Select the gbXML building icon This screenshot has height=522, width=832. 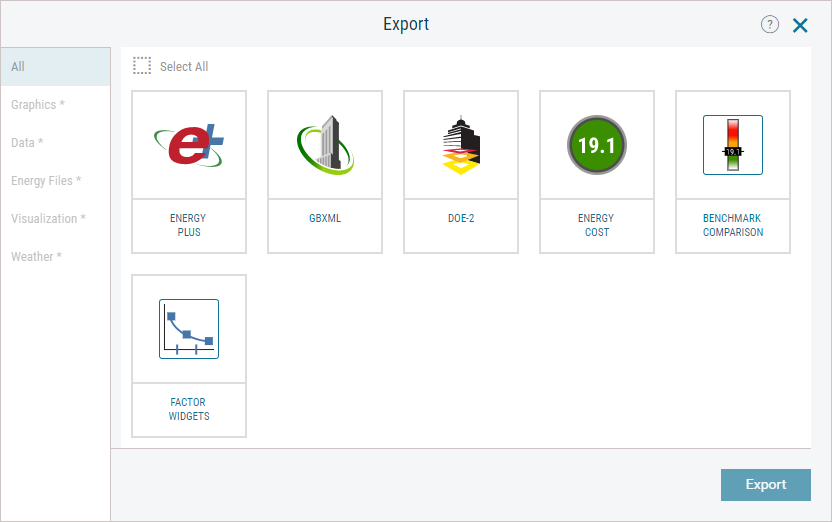tap(325, 145)
